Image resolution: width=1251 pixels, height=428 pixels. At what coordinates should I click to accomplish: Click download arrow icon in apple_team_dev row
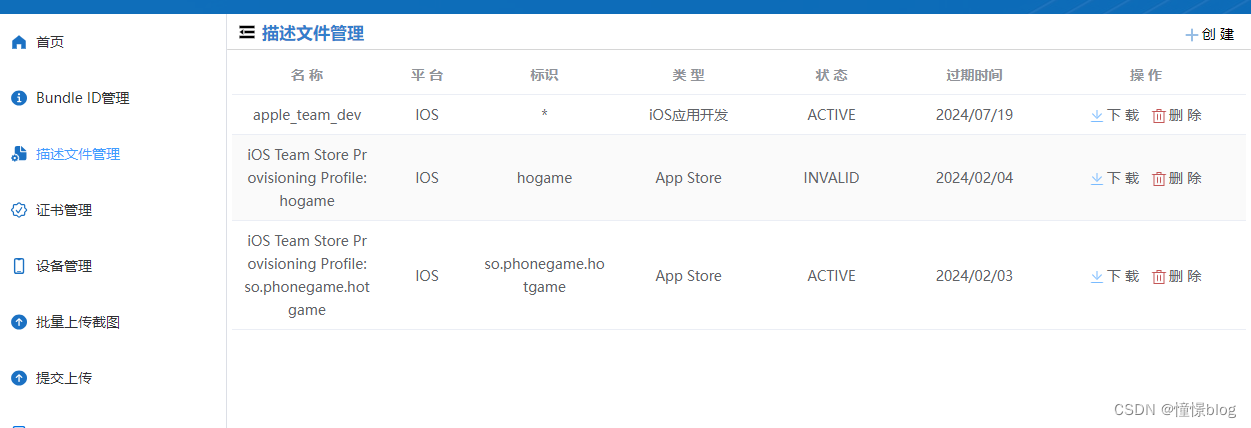coord(1097,115)
